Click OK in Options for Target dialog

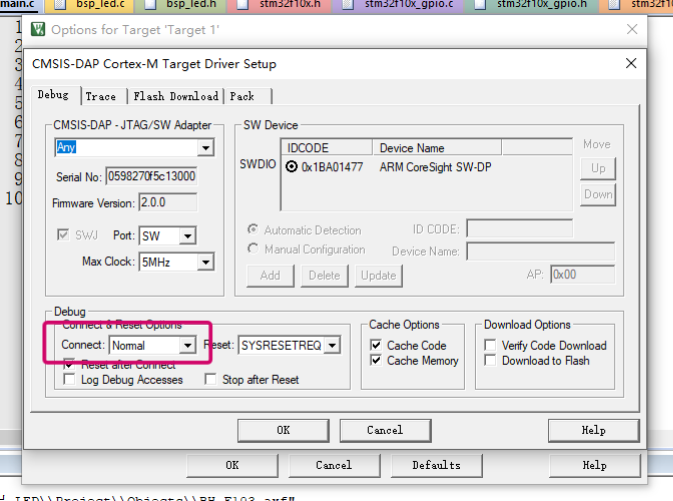coord(232,465)
